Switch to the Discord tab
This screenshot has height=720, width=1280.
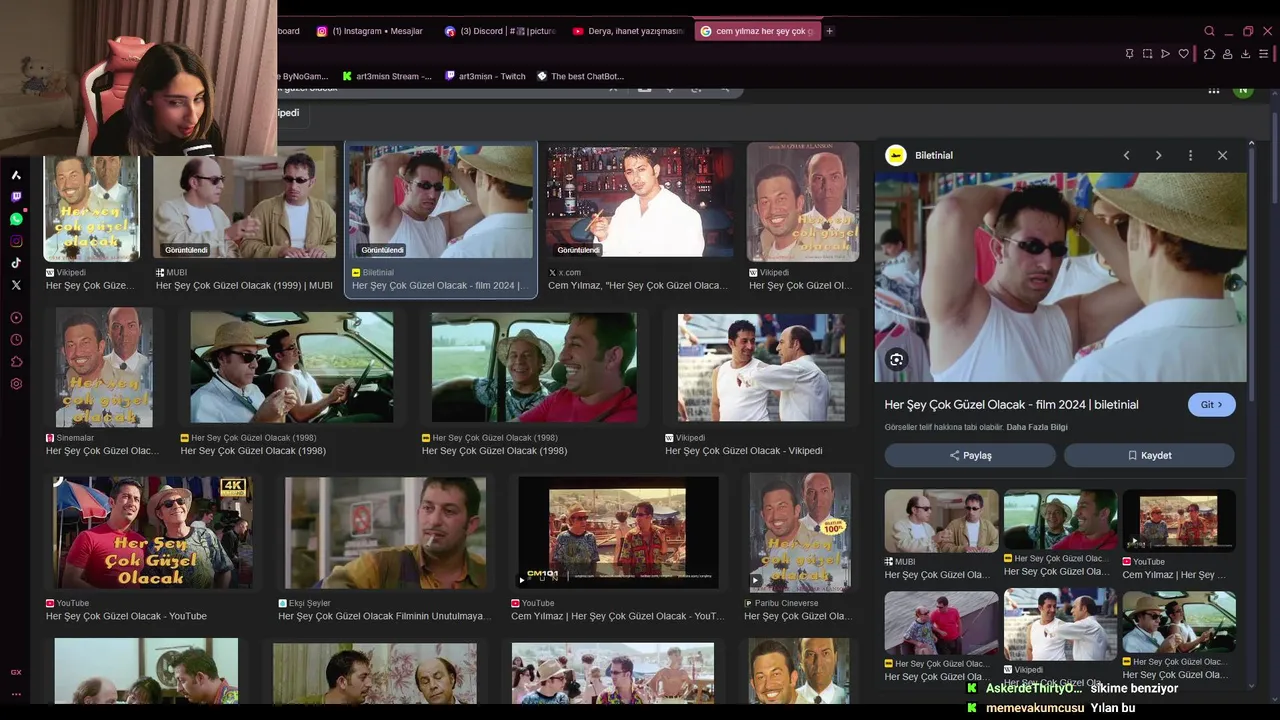pyautogui.click(x=499, y=31)
